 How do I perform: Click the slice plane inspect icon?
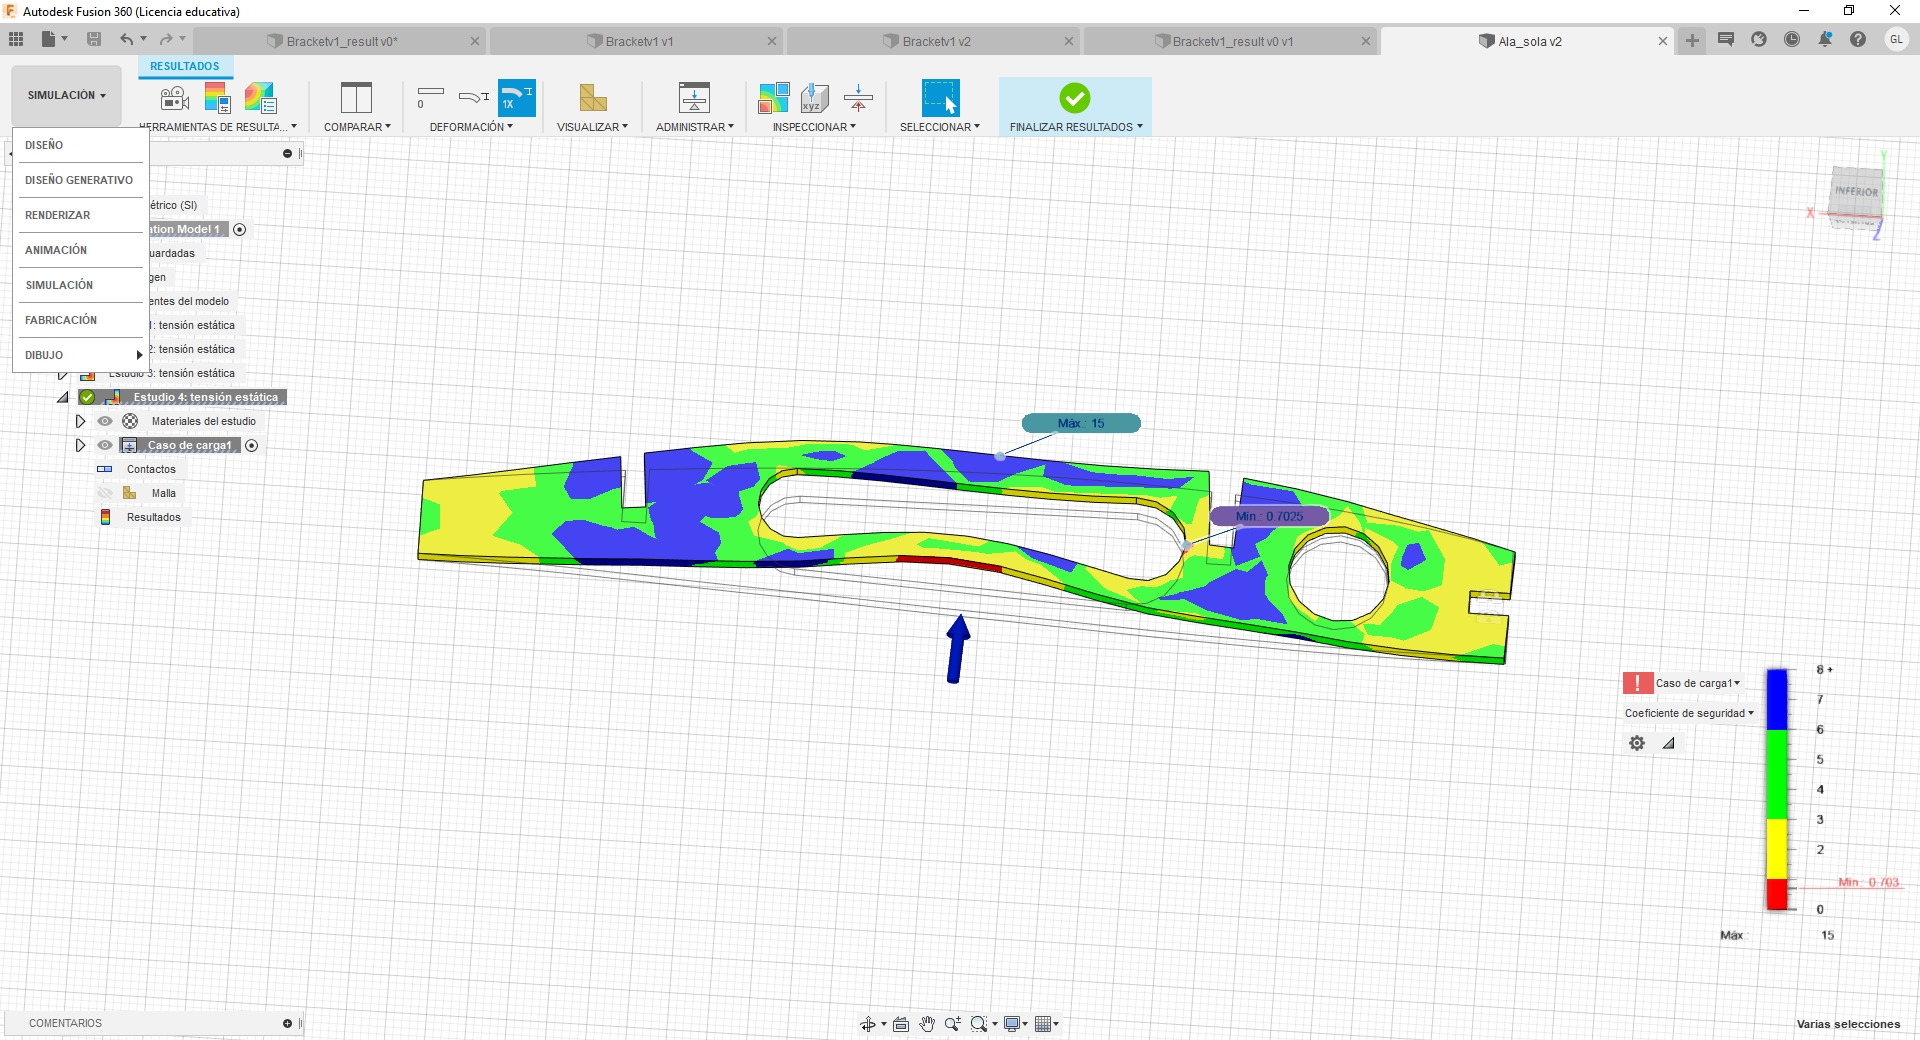pyautogui.click(x=858, y=98)
